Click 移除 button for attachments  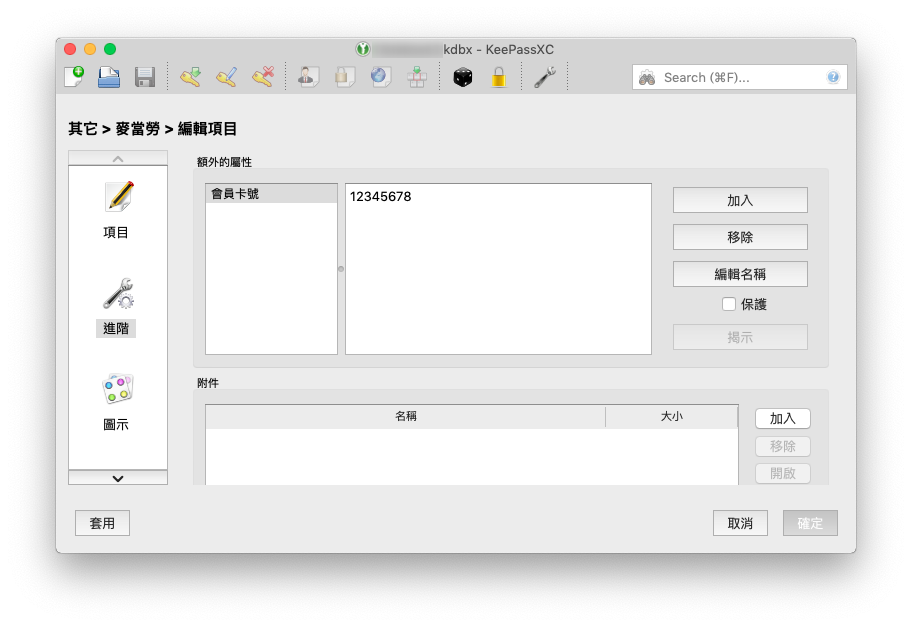coord(782,446)
